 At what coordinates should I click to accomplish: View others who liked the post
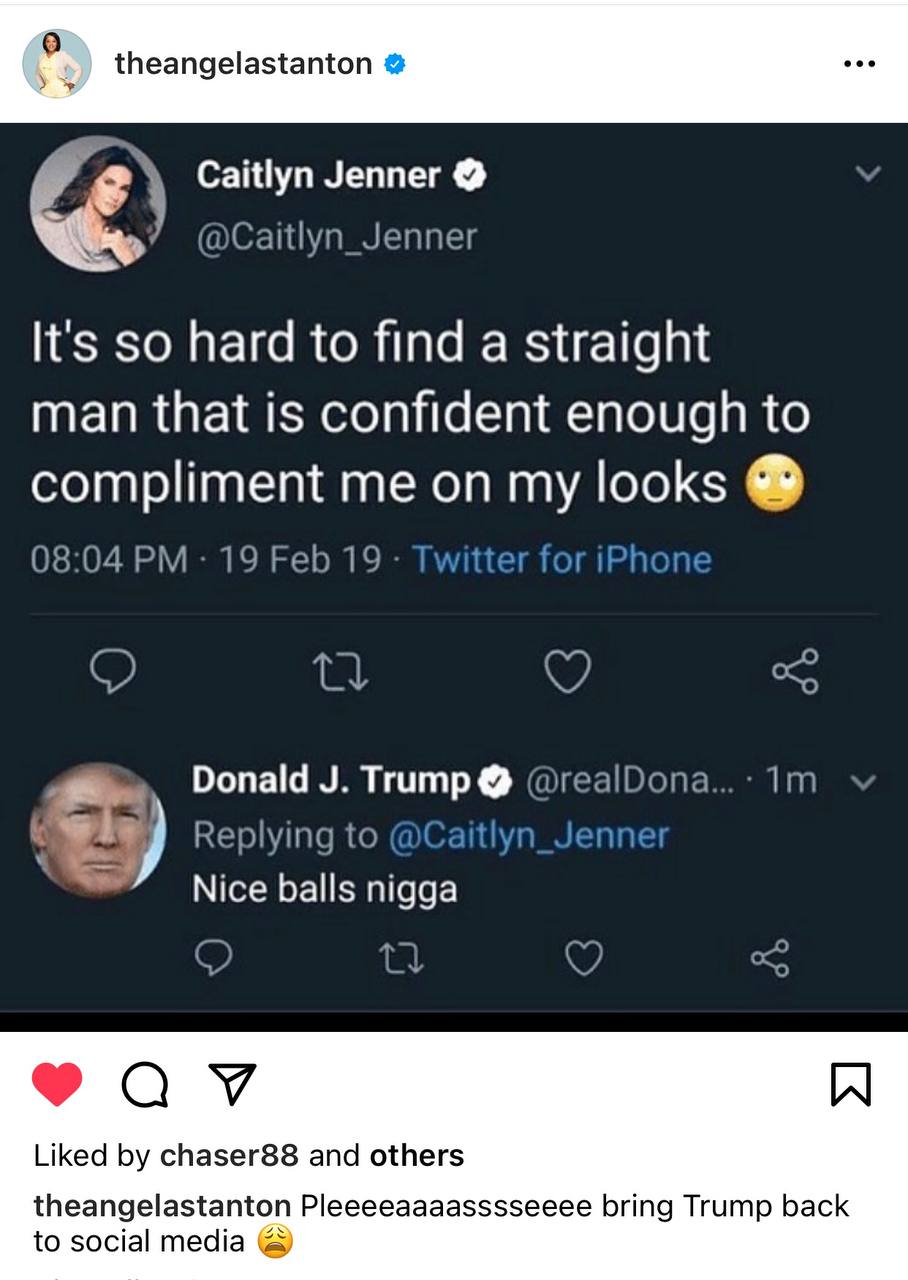click(417, 1156)
